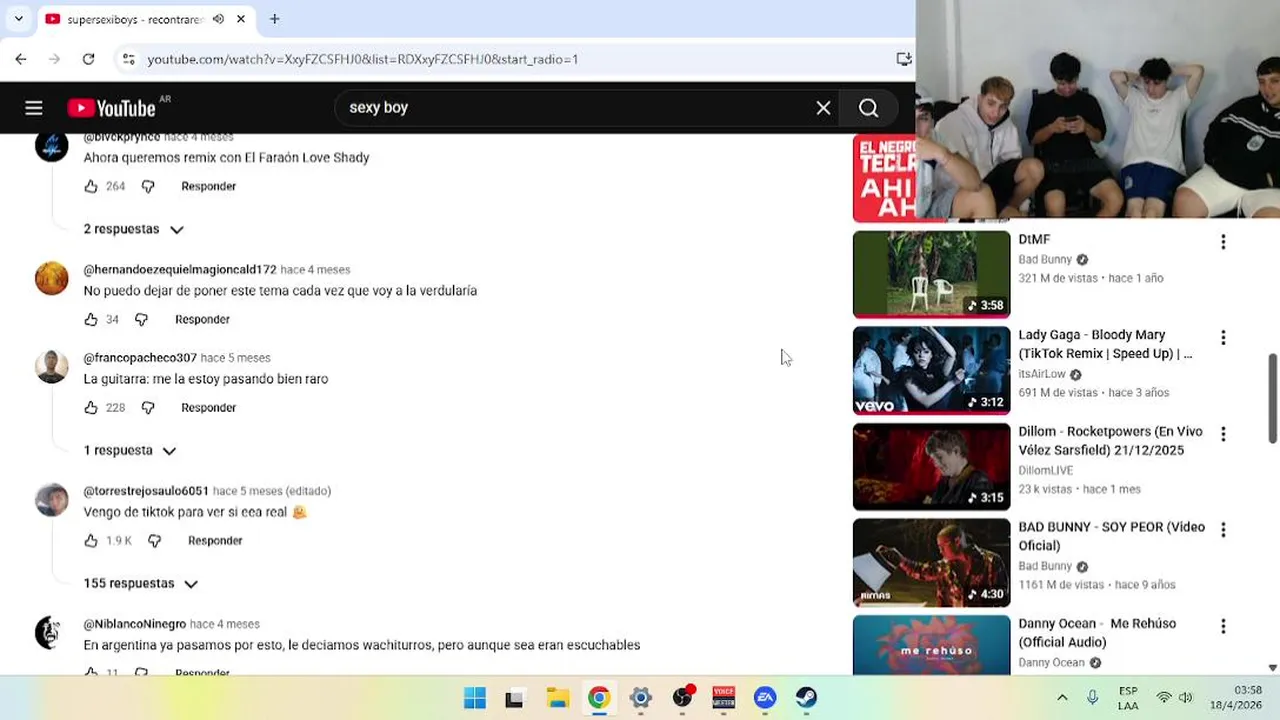Open @francopacheco307 channel link
Screen dimensions: 1280x720
tap(140, 357)
